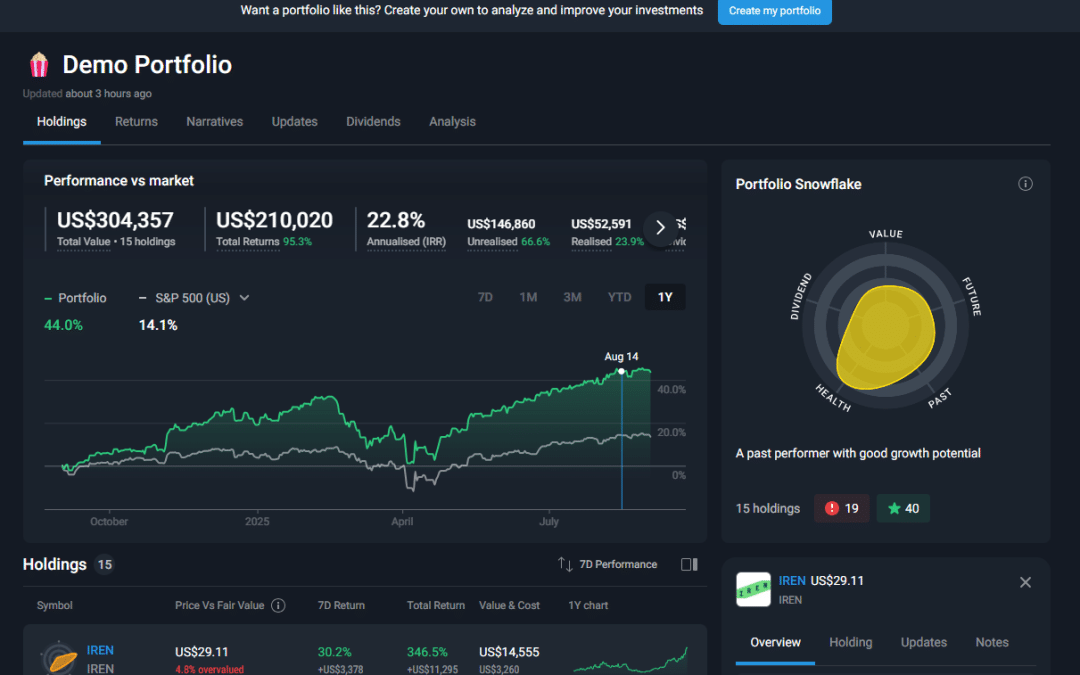
Task: Click the Portfolio legend label
Action: (82, 298)
